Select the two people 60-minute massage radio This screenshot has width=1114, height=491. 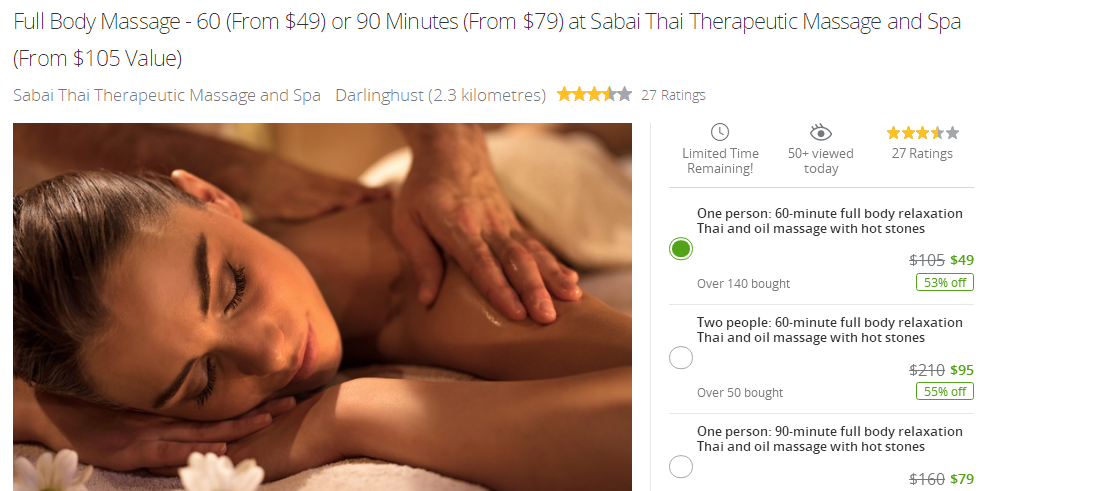681,358
